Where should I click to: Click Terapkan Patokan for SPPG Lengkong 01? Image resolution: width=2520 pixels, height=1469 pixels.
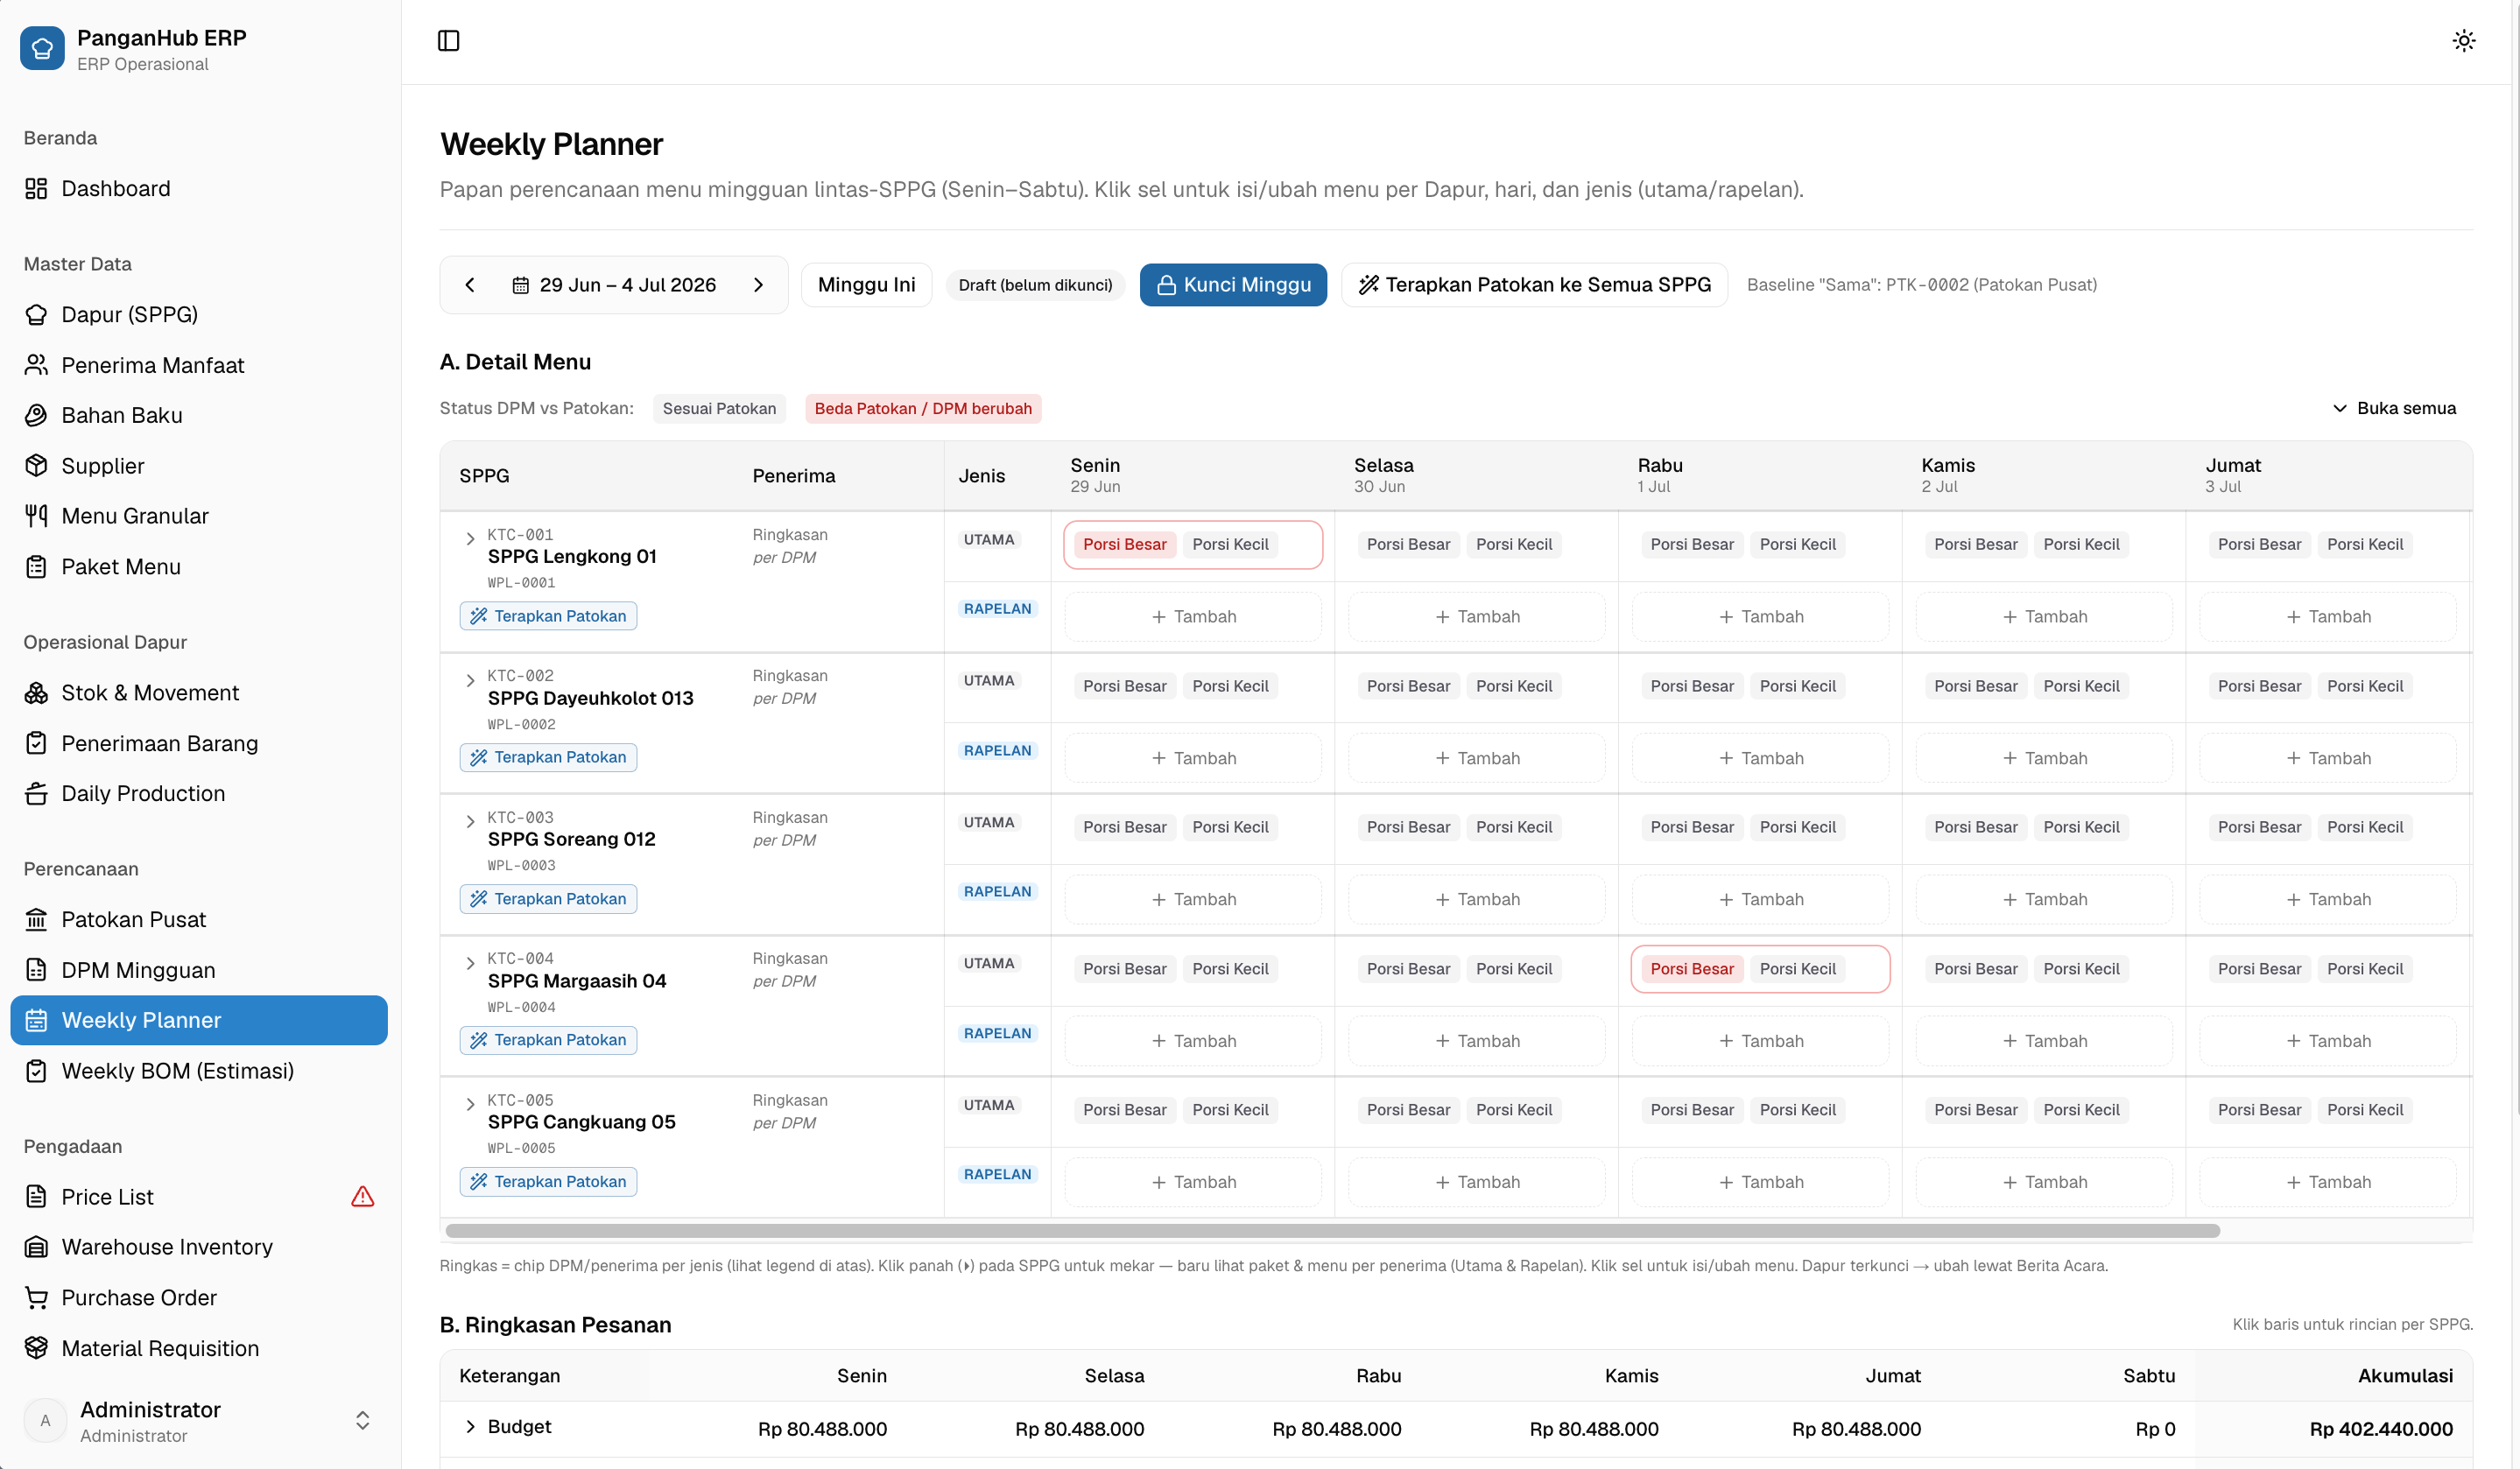click(548, 616)
